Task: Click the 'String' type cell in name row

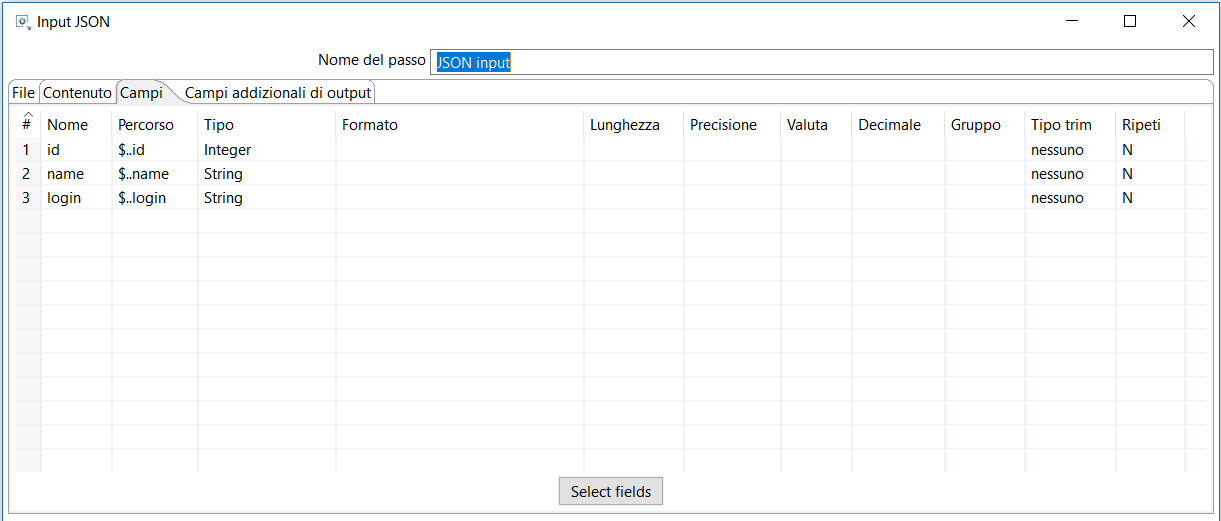Action: tap(267, 174)
